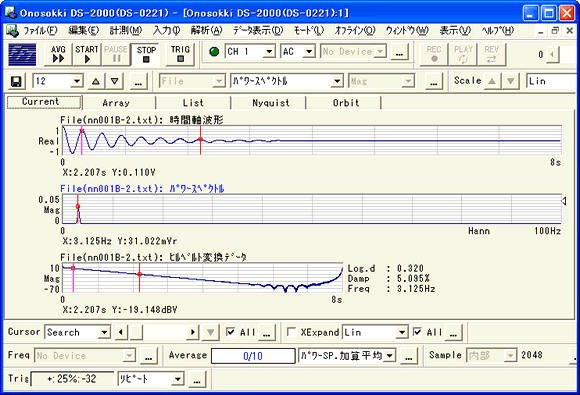Open the averaging type dropdown

(390, 355)
